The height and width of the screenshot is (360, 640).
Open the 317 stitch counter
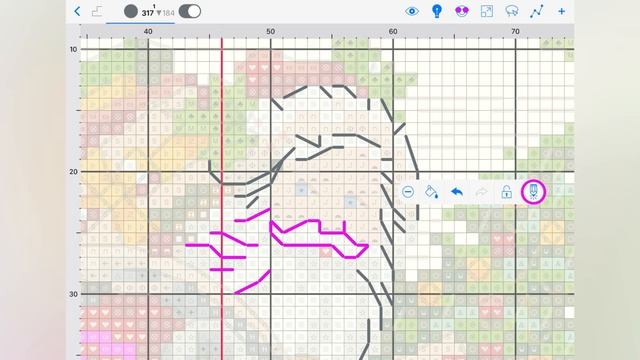click(x=148, y=12)
